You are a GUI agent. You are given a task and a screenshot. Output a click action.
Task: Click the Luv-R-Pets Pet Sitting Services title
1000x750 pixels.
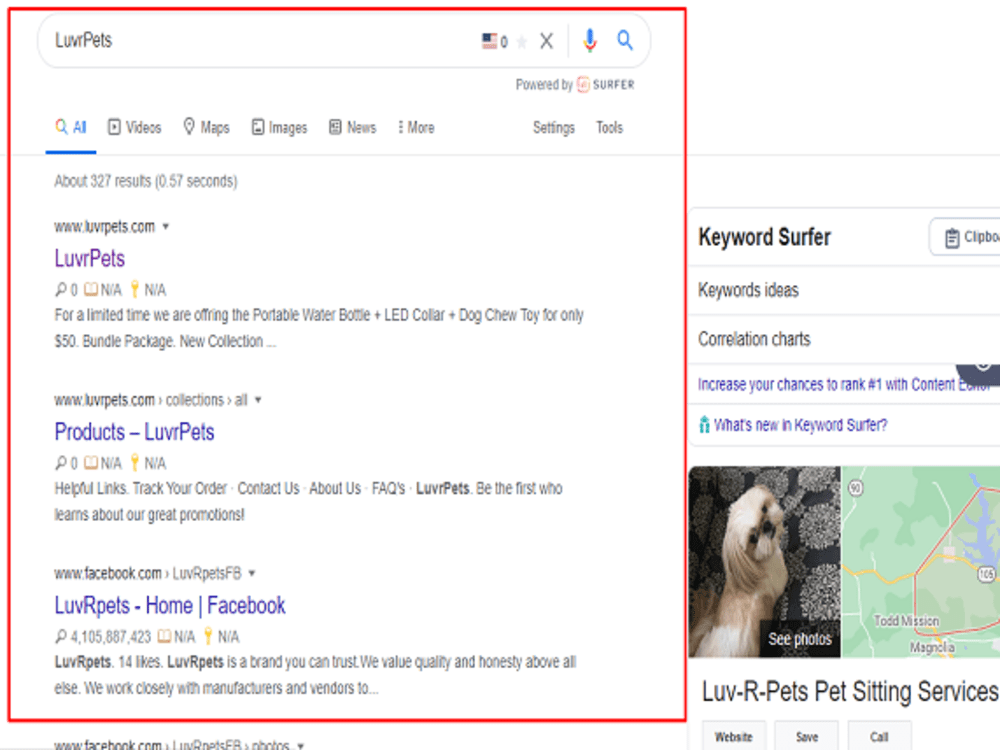(x=850, y=692)
